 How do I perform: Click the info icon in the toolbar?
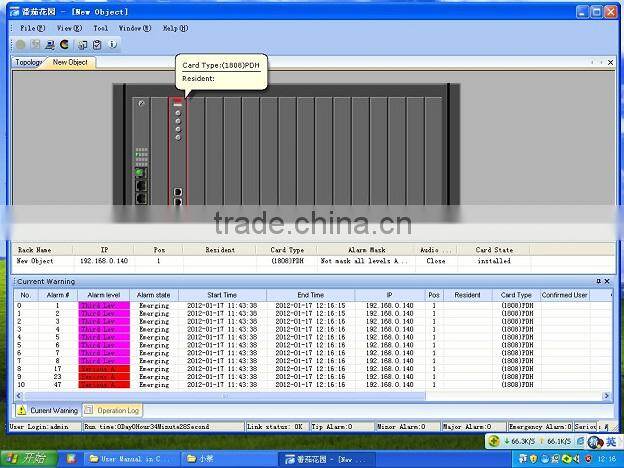111,44
